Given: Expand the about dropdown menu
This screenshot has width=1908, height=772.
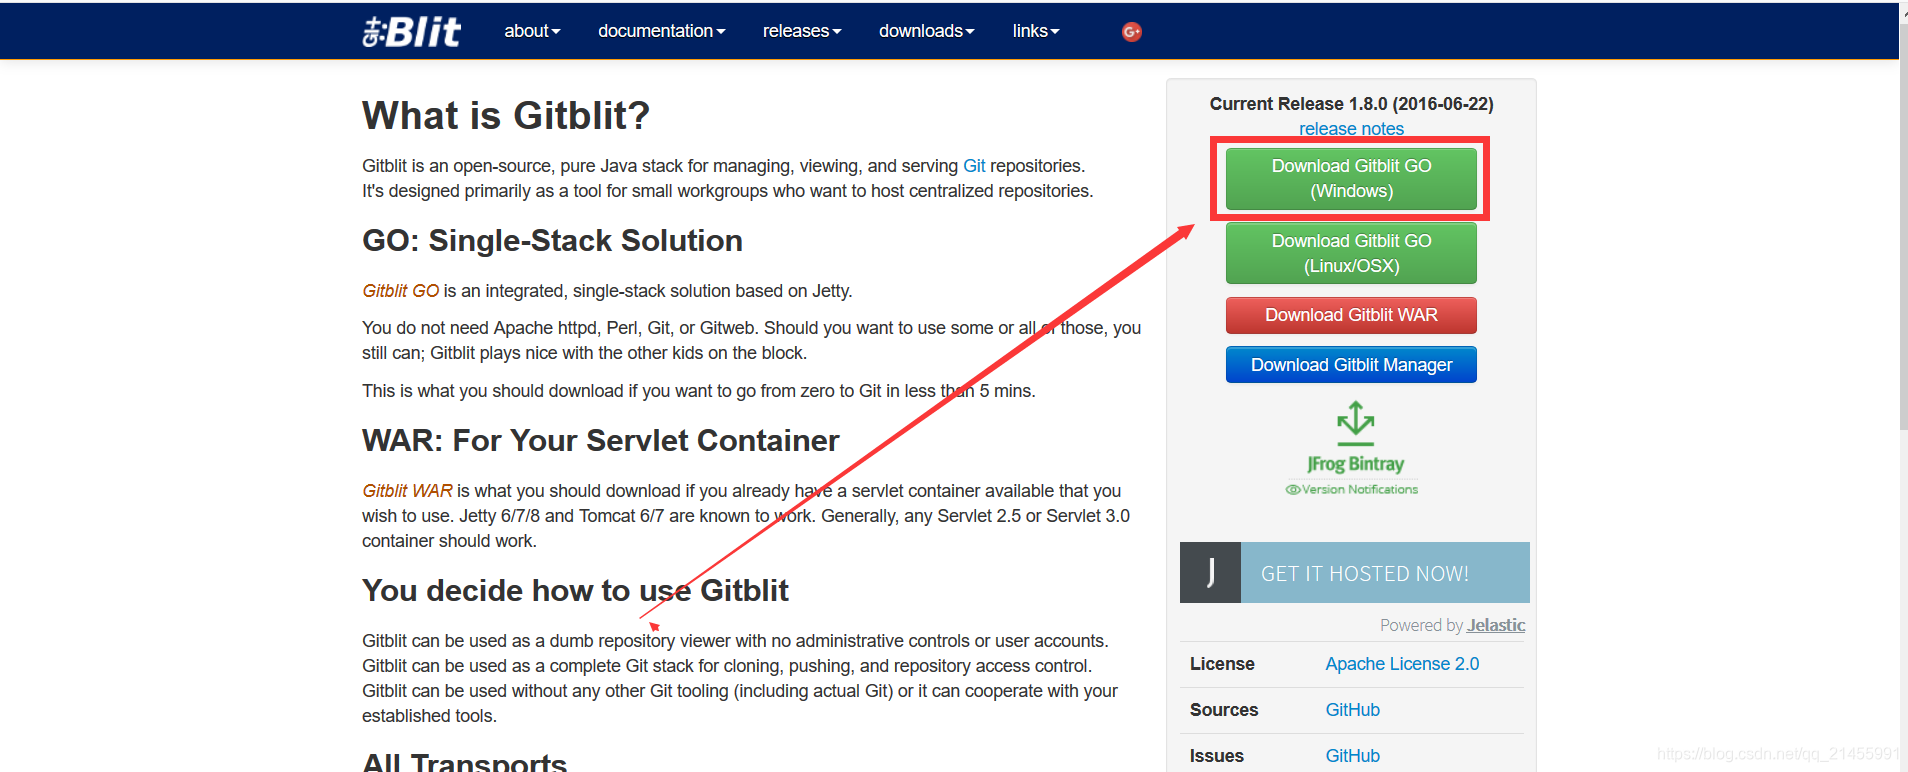Looking at the screenshot, I should pyautogui.click(x=532, y=31).
